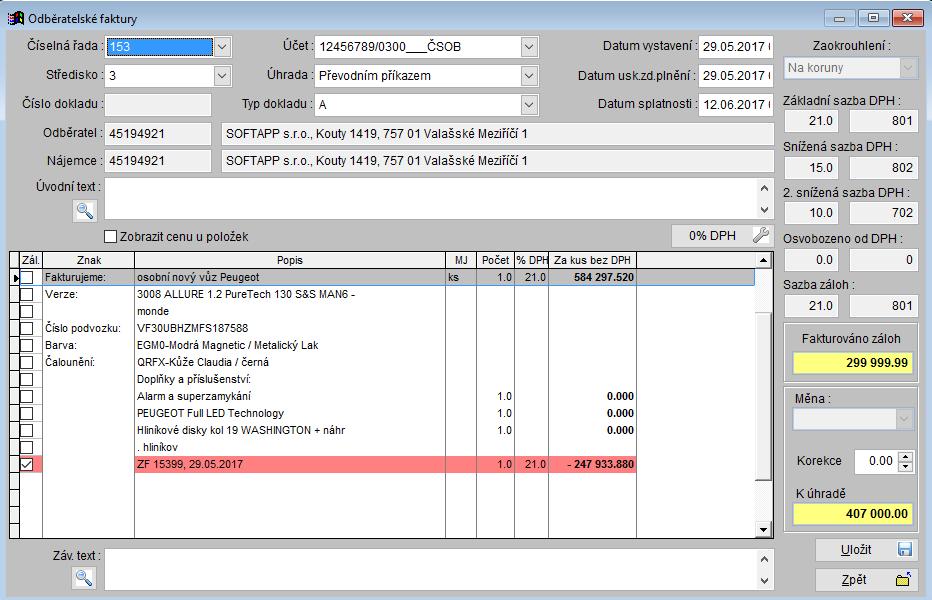Click the Uložit button

click(x=866, y=550)
